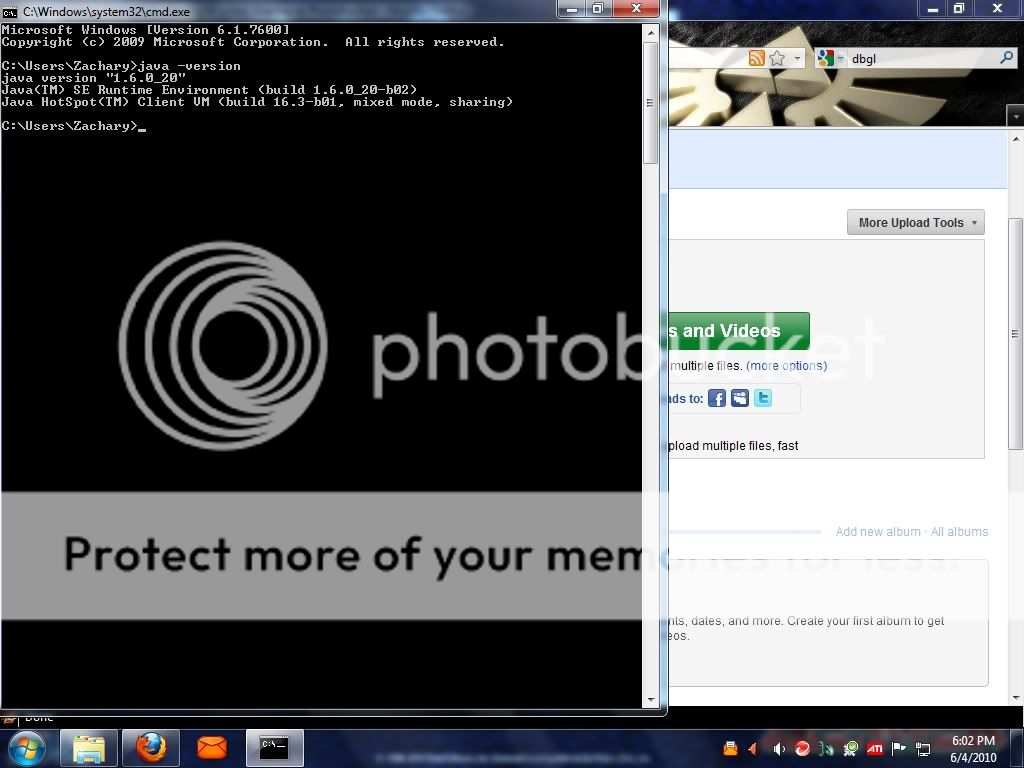Open the tab list arrow in Firefox

pos(1016,116)
